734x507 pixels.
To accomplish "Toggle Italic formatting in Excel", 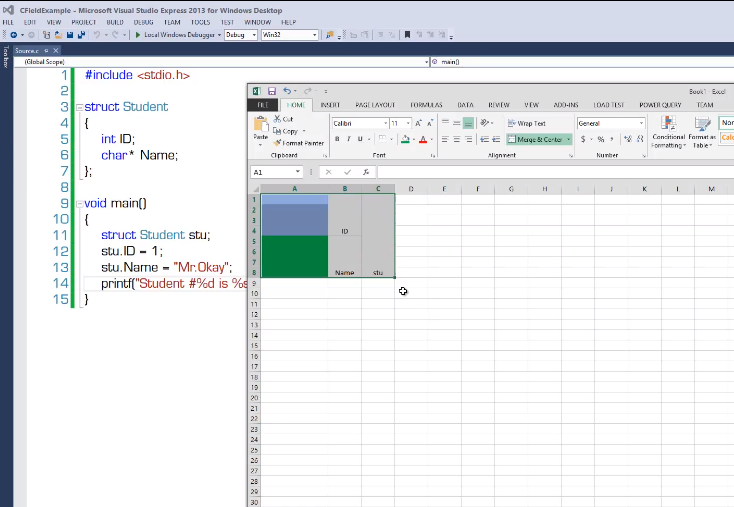I will tap(349, 139).
